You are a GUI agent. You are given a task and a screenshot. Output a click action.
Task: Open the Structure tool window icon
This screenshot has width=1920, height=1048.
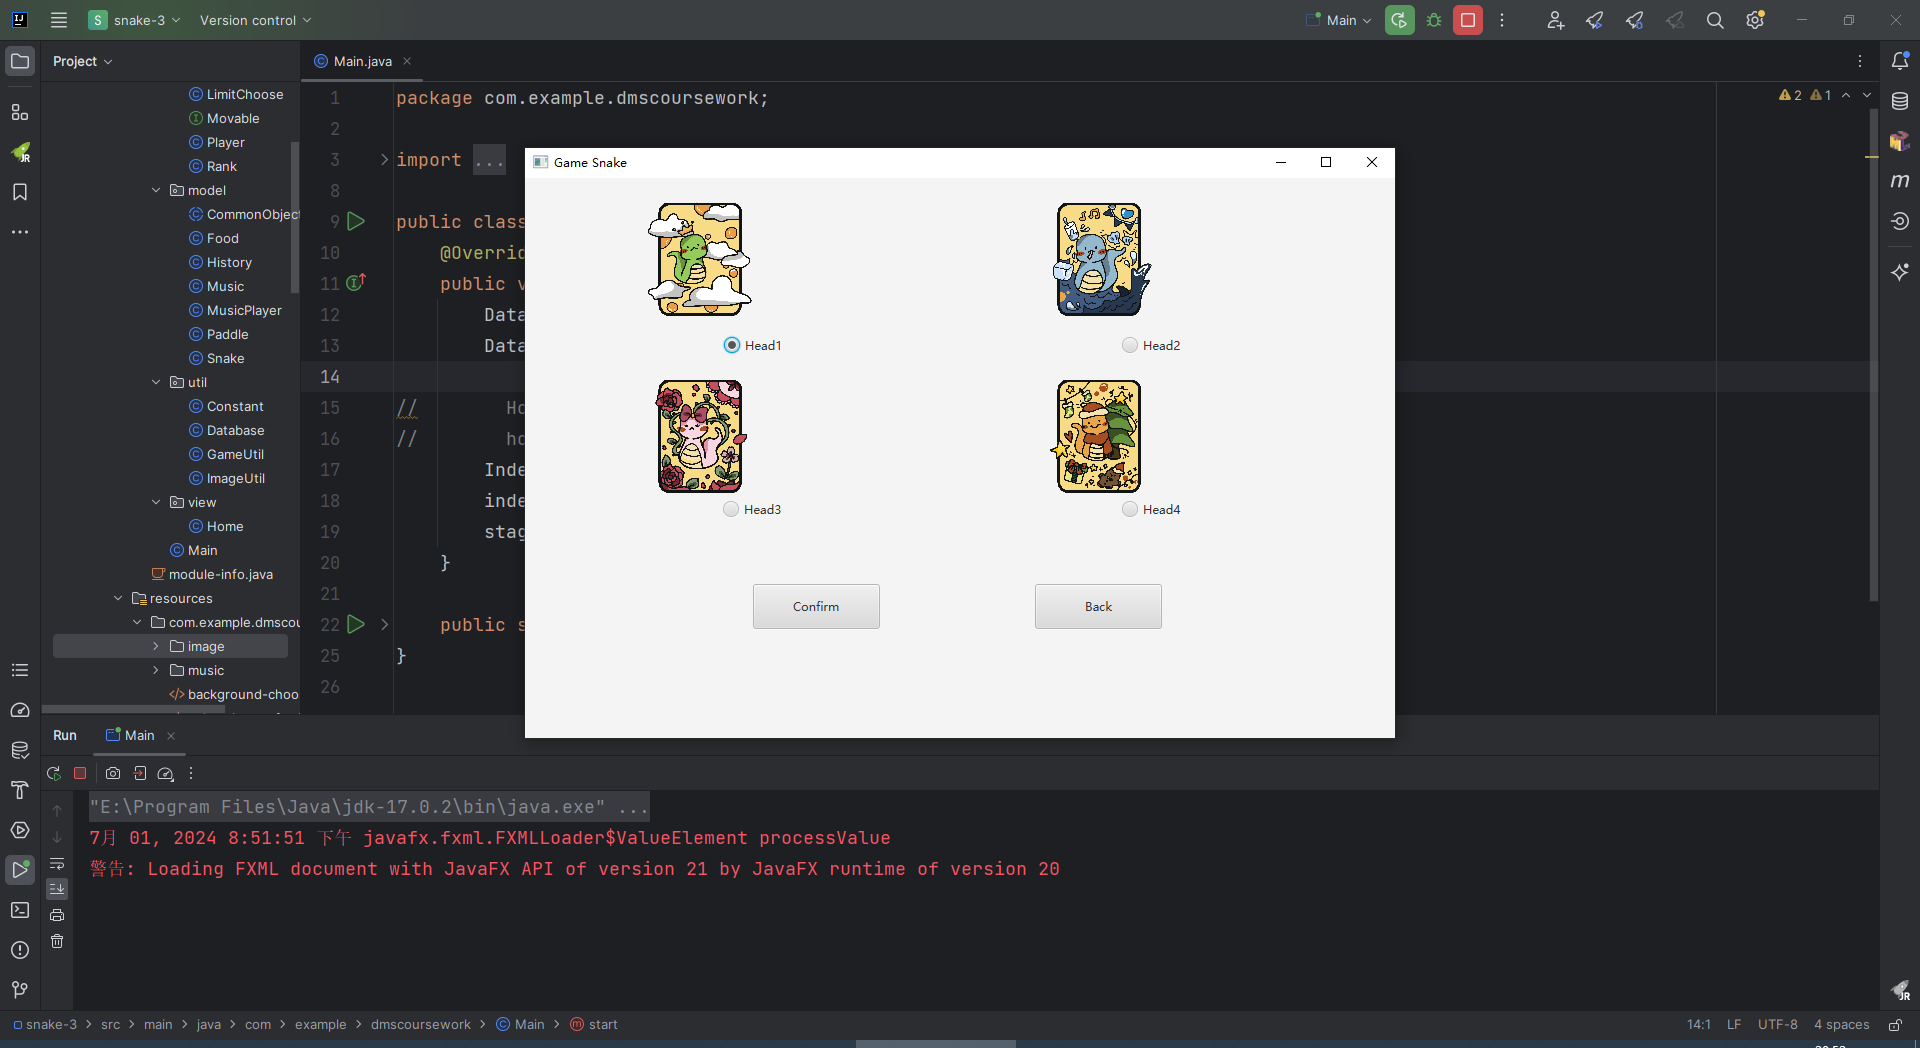pos(20,112)
